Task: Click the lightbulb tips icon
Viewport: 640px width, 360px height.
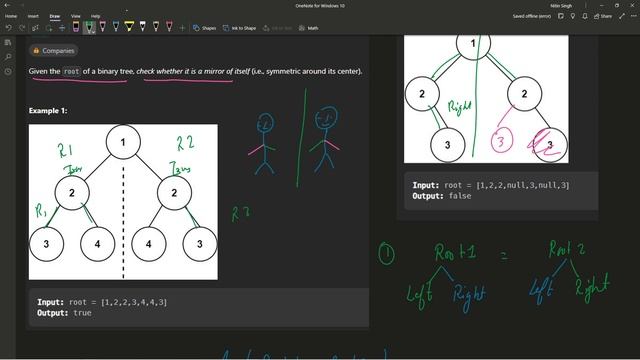Action: 573,16
